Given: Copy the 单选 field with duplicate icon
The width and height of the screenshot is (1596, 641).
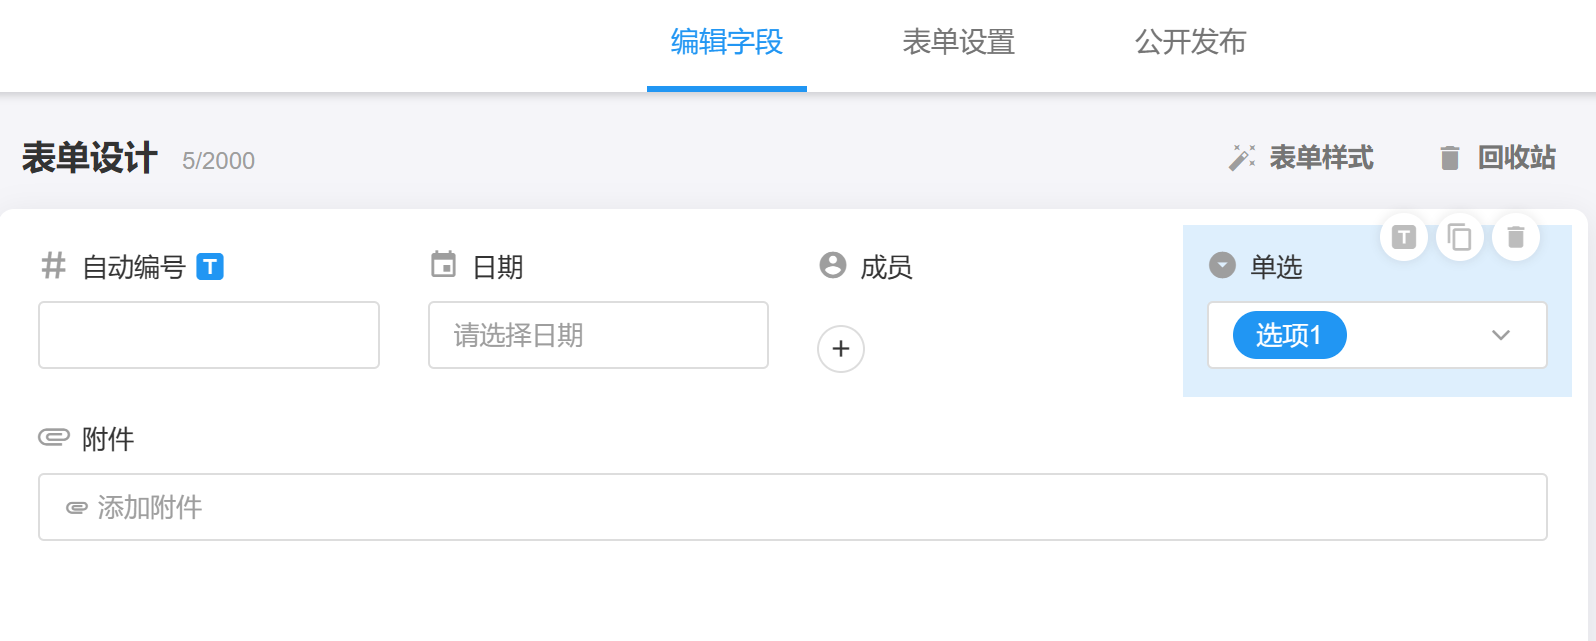Looking at the screenshot, I should pyautogui.click(x=1460, y=237).
